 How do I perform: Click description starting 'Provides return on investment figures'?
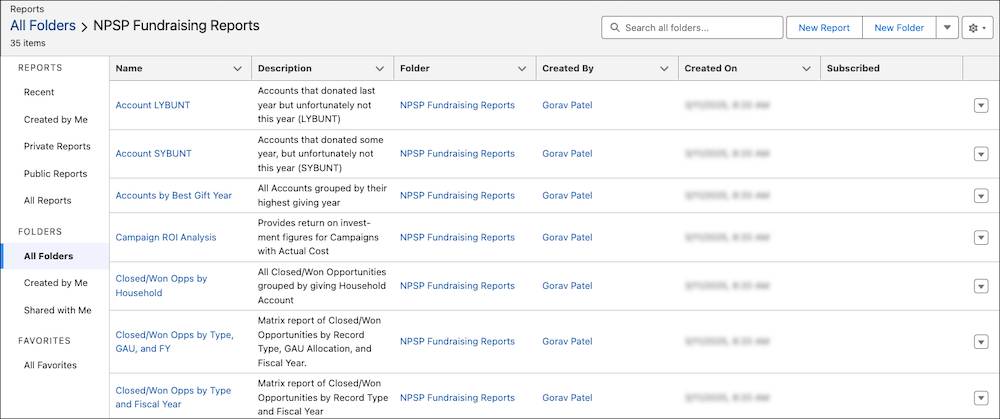(318, 237)
